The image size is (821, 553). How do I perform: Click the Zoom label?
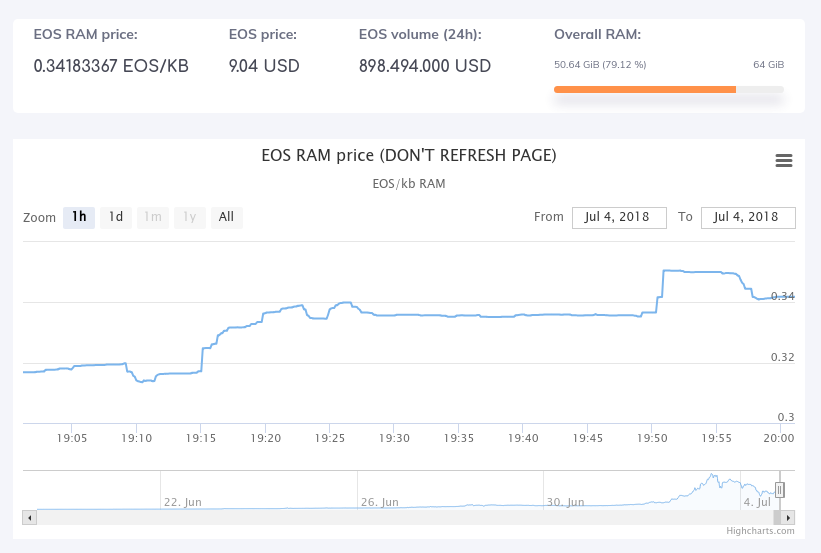point(39,218)
